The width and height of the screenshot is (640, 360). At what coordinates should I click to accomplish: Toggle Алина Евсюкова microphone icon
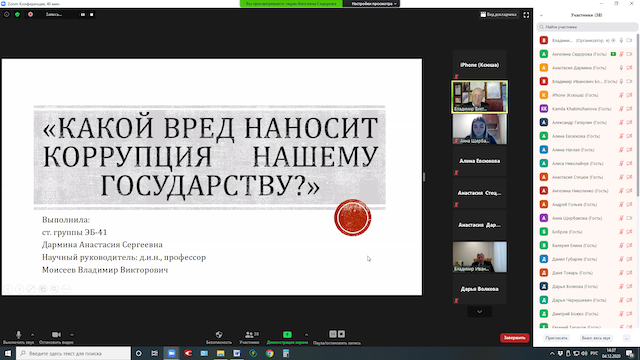point(621,136)
